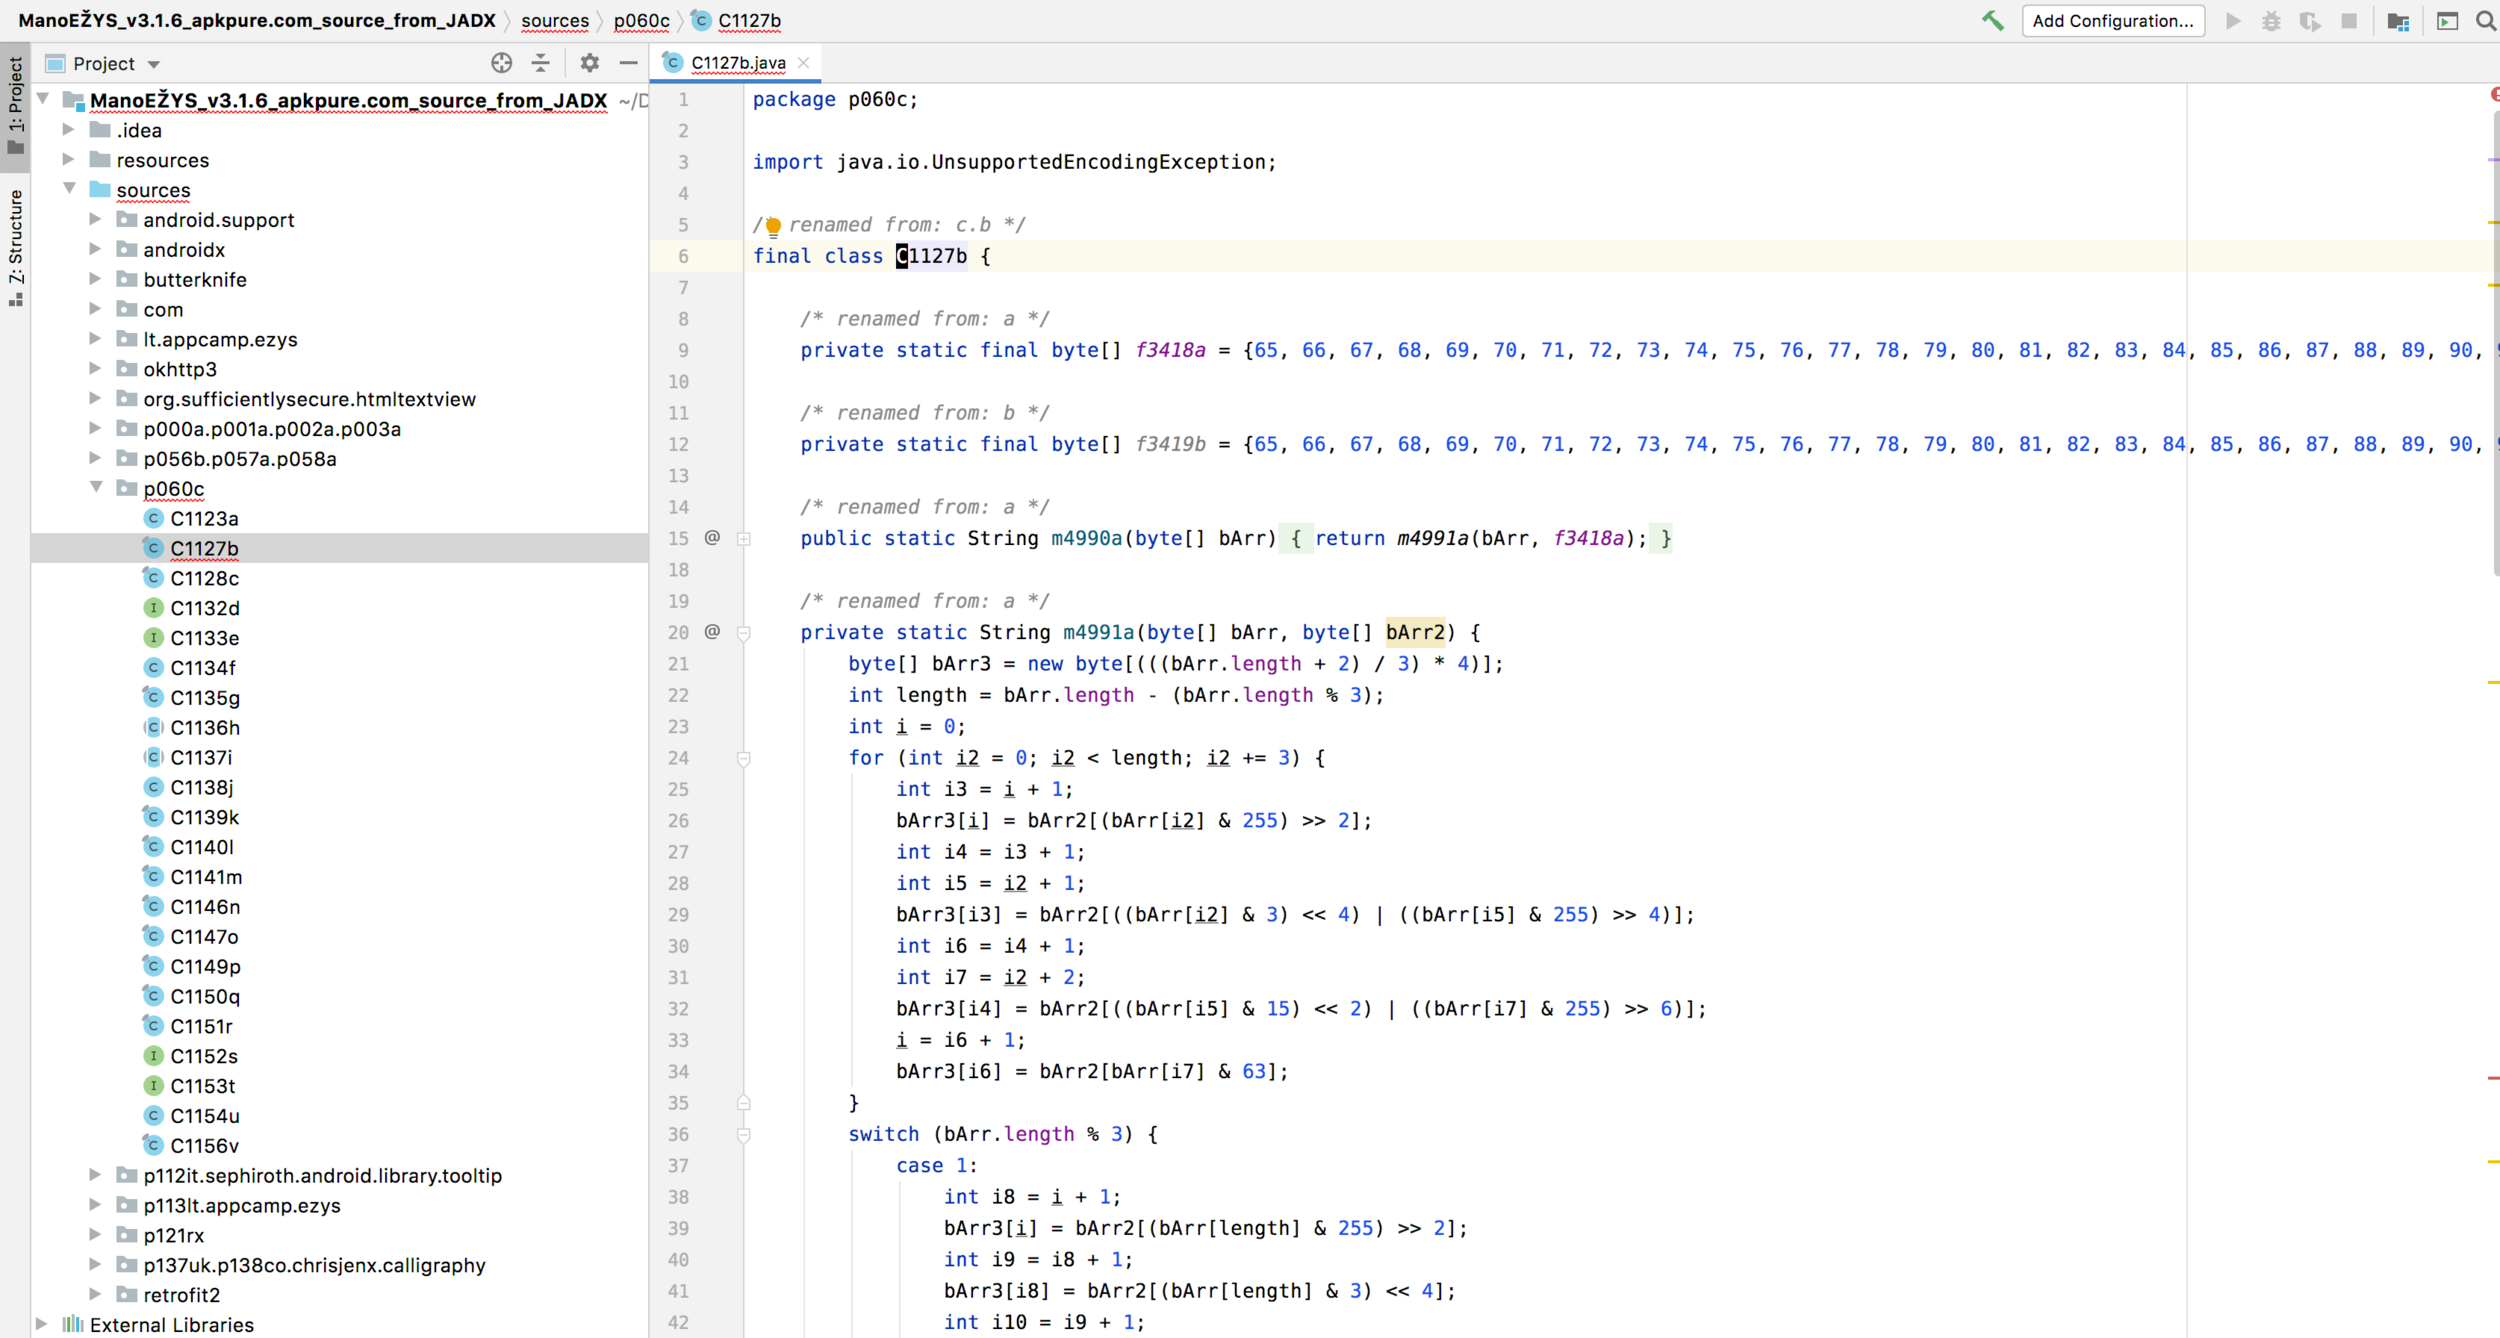Click the lightbulb intention icon on line 5
The width and height of the screenshot is (2500, 1338).
click(x=773, y=226)
